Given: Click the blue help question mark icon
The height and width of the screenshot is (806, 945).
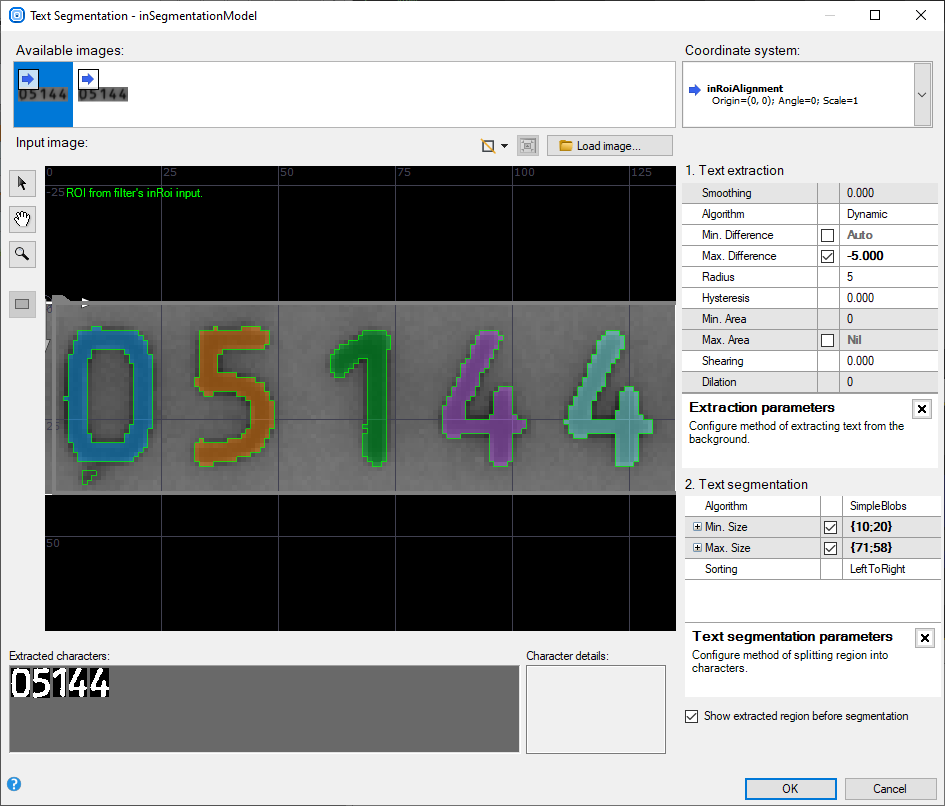Looking at the screenshot, I should tap(14, 784).
